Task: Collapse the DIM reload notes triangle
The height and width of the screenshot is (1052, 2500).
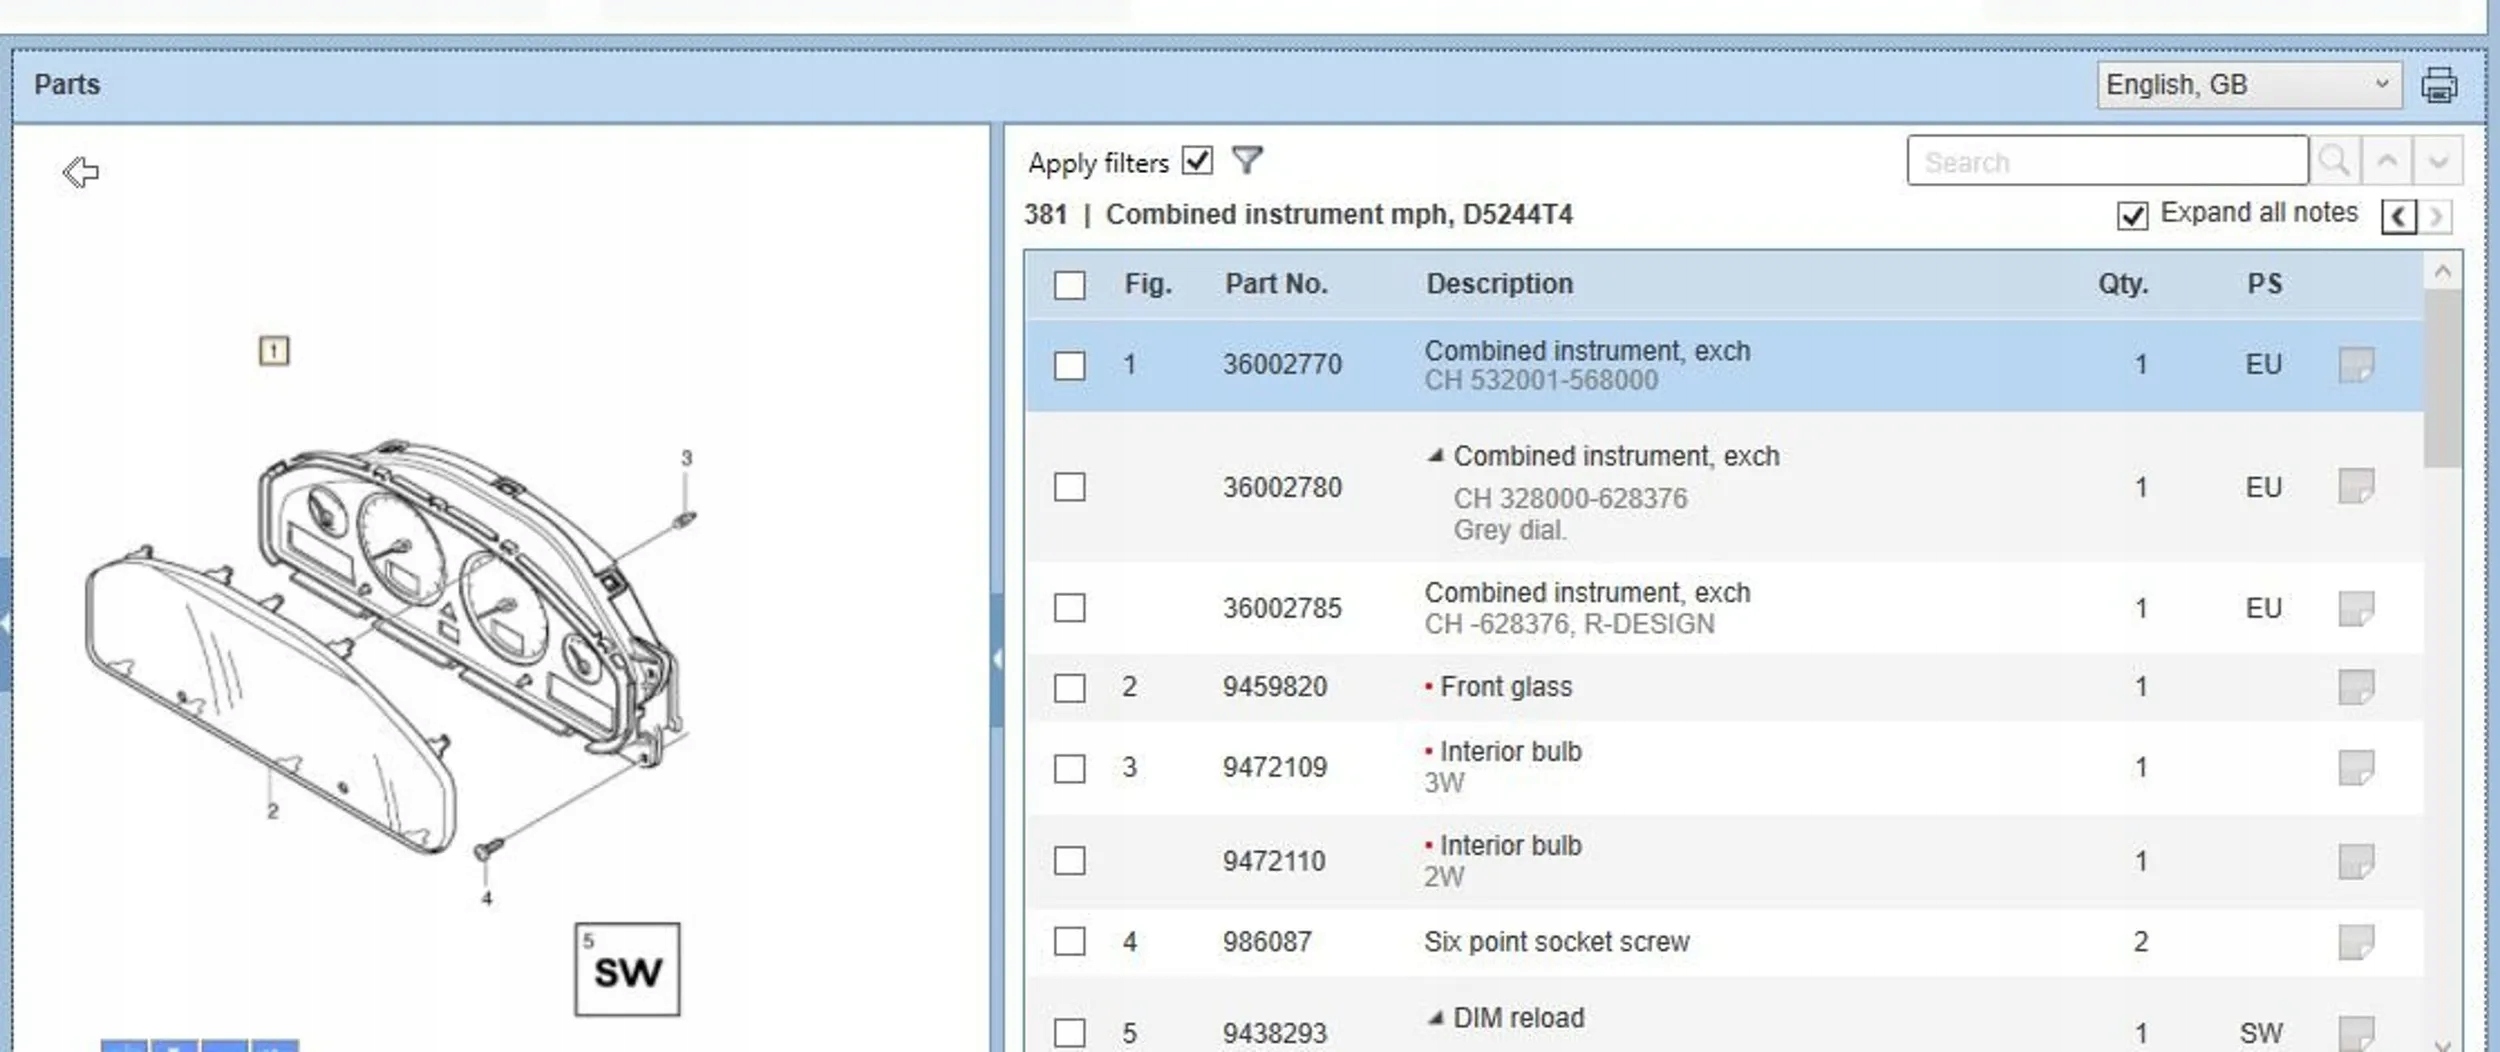Action: pyautogui.click(x=1436, y=1018)
